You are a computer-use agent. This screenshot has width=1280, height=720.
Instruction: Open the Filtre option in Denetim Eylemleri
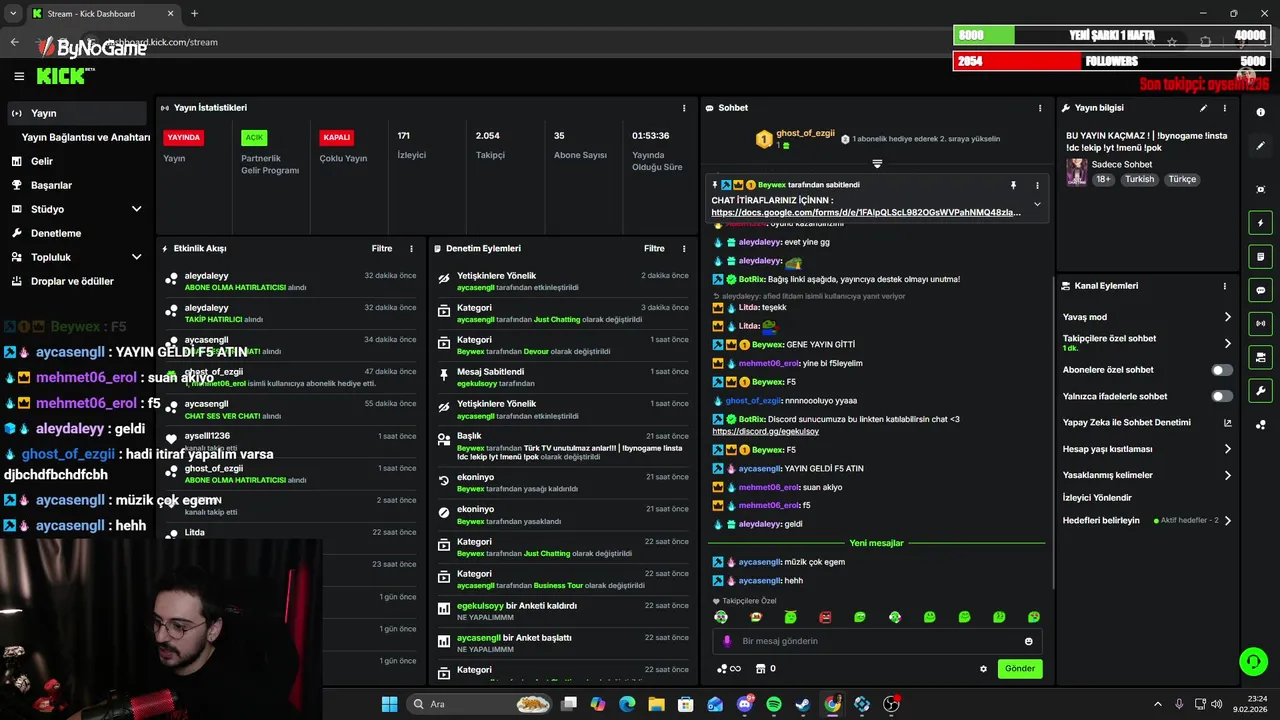[x=654, y=248]
